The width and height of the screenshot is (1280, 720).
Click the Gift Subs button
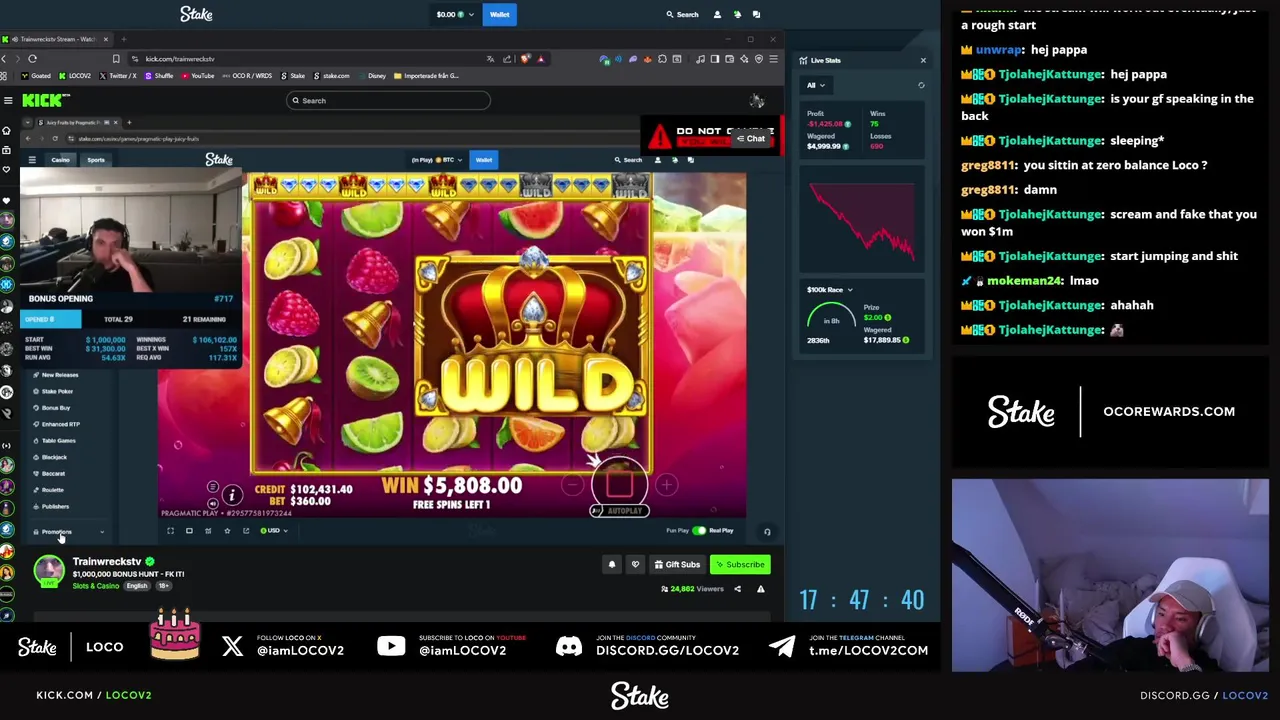677,565
